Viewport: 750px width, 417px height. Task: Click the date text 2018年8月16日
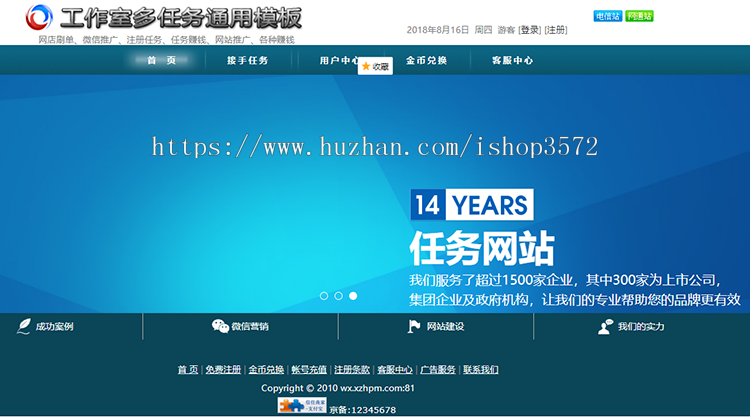tap(438, 30)
